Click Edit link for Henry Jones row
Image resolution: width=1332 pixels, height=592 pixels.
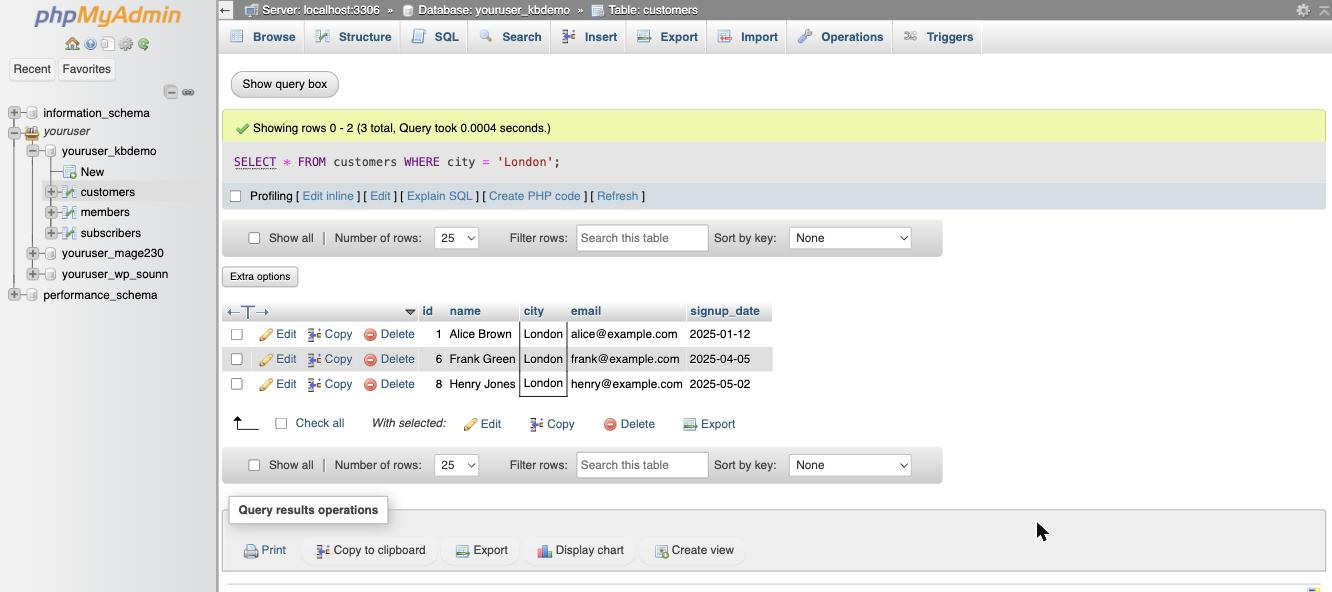point(278,384)
